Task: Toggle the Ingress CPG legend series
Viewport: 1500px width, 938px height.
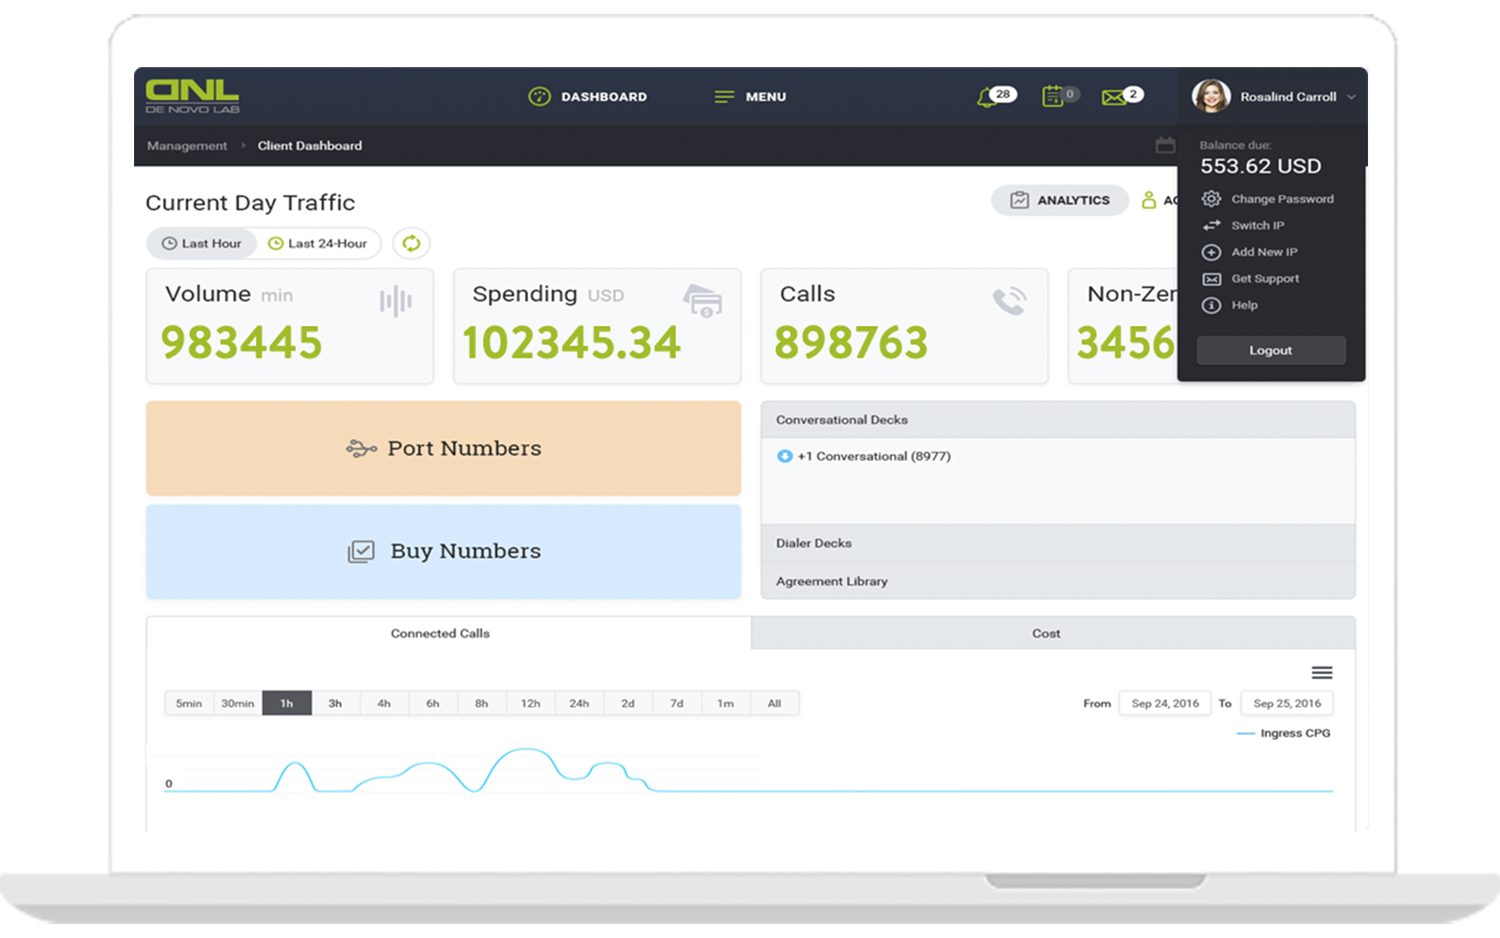Action: [x=1284, y=733]
